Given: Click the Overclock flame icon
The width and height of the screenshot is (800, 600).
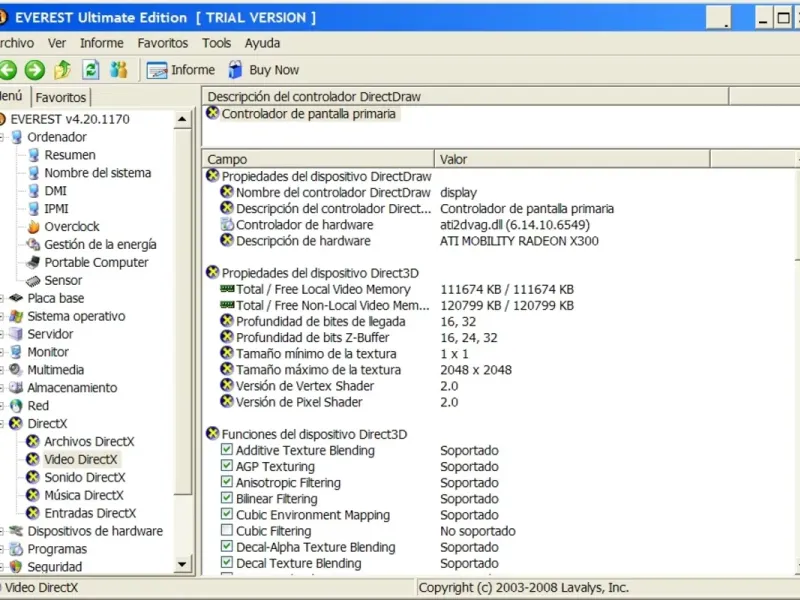Looking at the screenshot, I should [x=34, y=227].
